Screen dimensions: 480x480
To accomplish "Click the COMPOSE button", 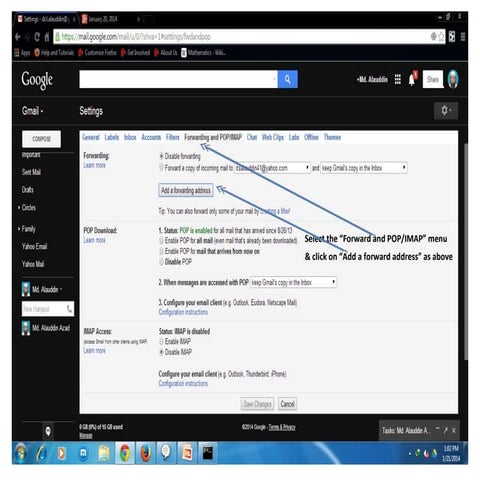I will coord(41,139).
